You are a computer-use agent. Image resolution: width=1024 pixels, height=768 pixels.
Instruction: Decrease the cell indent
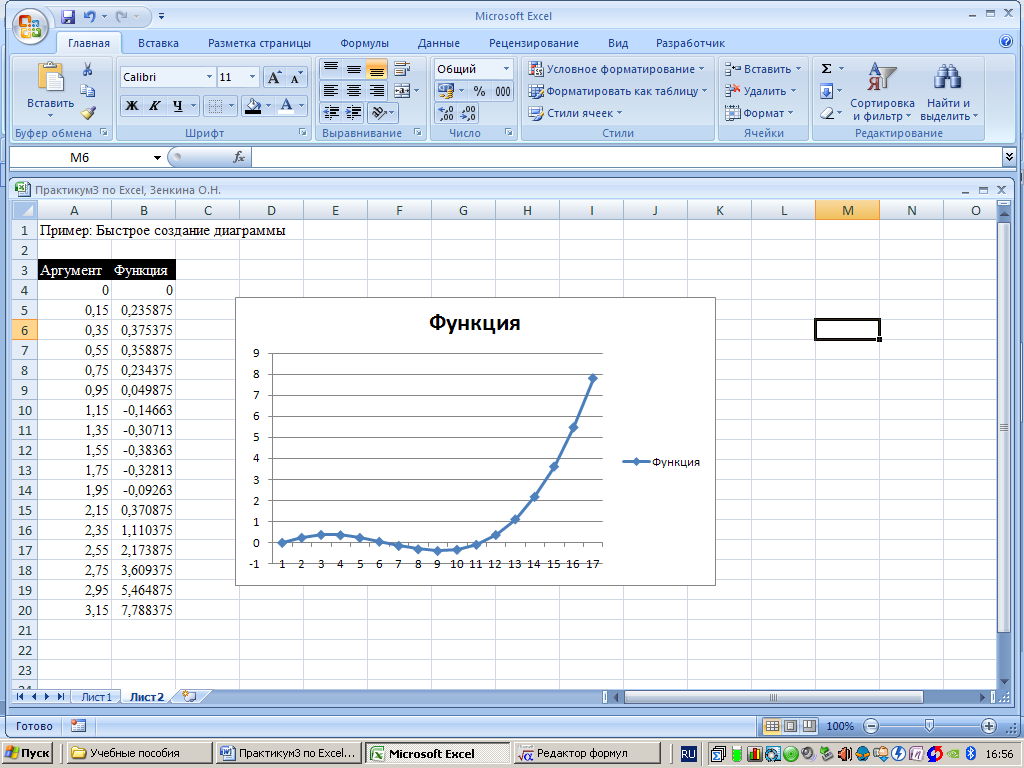coord(331,113)
